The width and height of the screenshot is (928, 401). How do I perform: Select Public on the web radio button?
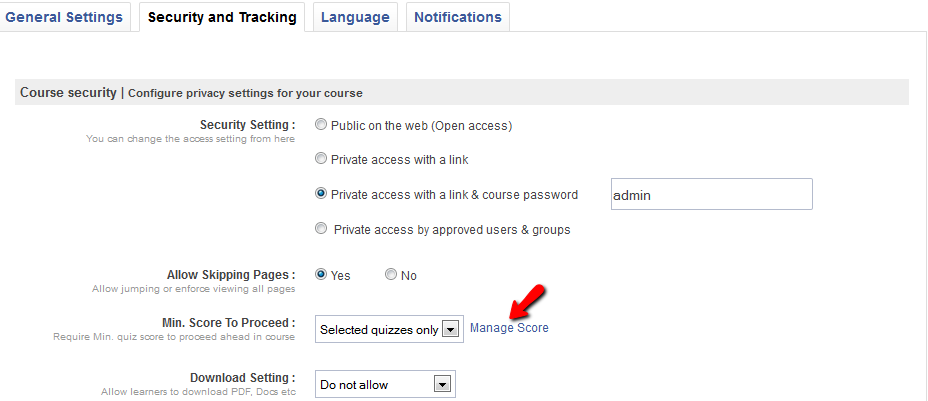321,126
